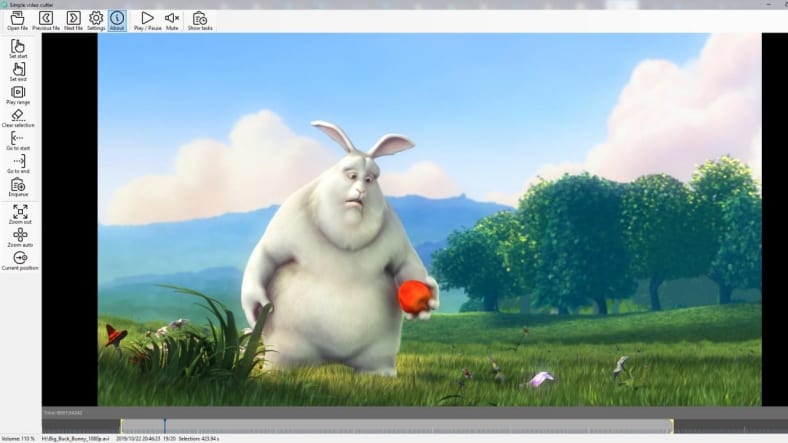Image resolution: width=788 pixels, height=443 pixels.
Task: Play the selected range
Action: click(18, 95)
